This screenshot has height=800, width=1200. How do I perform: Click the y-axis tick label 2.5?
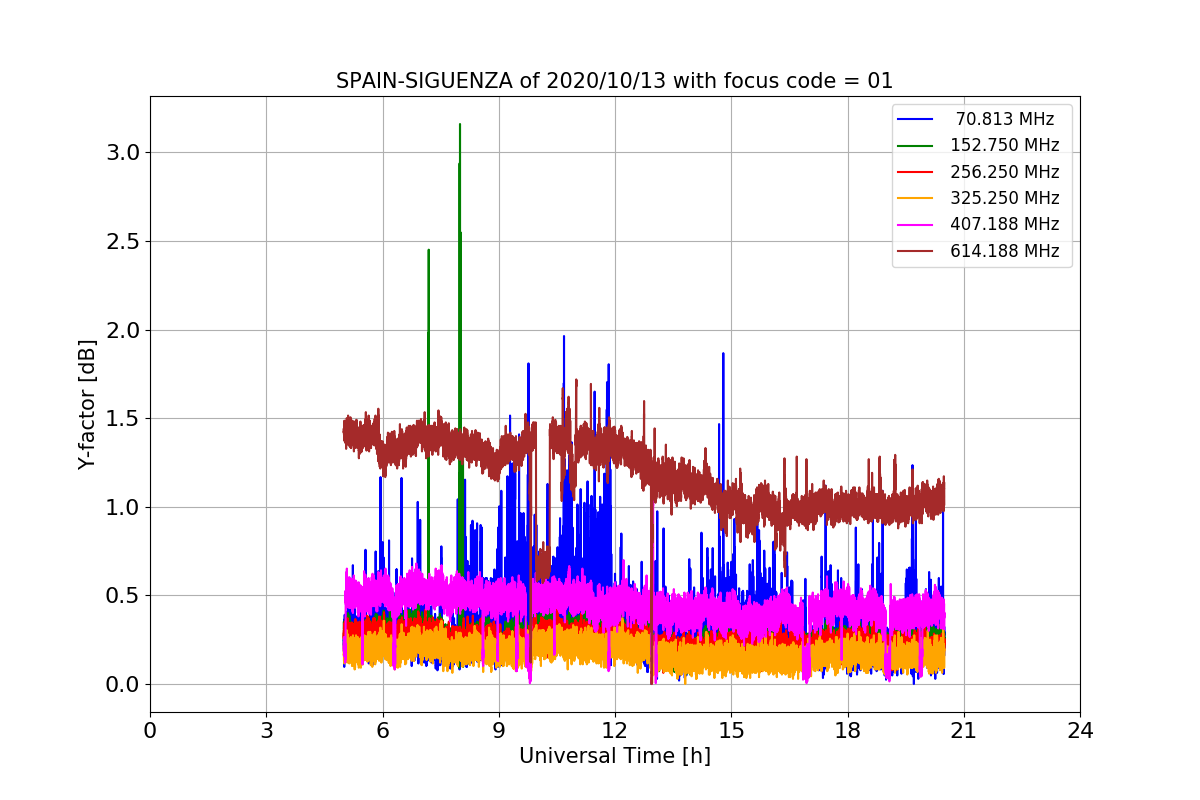(124, 241)
